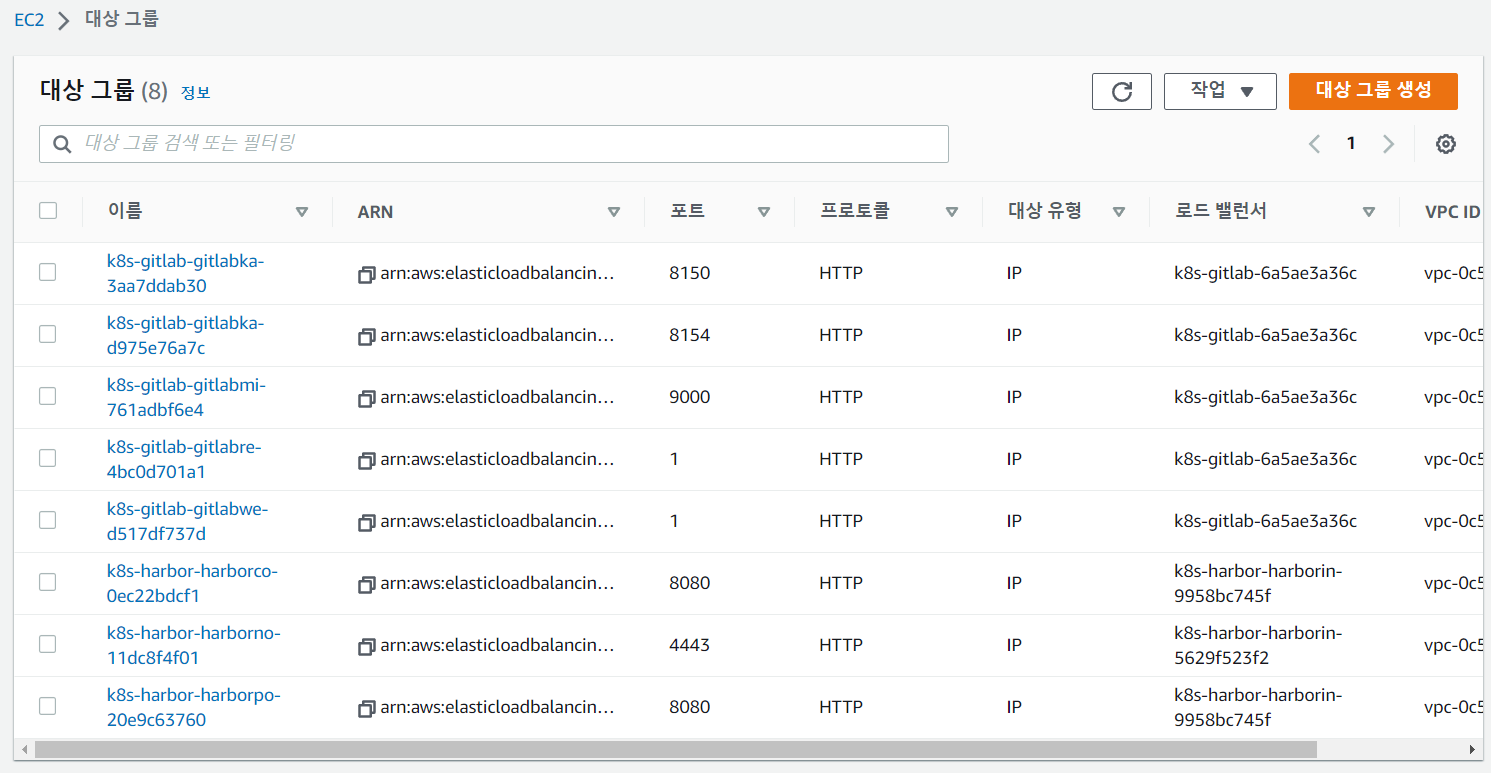The image size is (1491, 773).
Task: Navigate to EC2 breadcrumb
Action: pos(29,20)
